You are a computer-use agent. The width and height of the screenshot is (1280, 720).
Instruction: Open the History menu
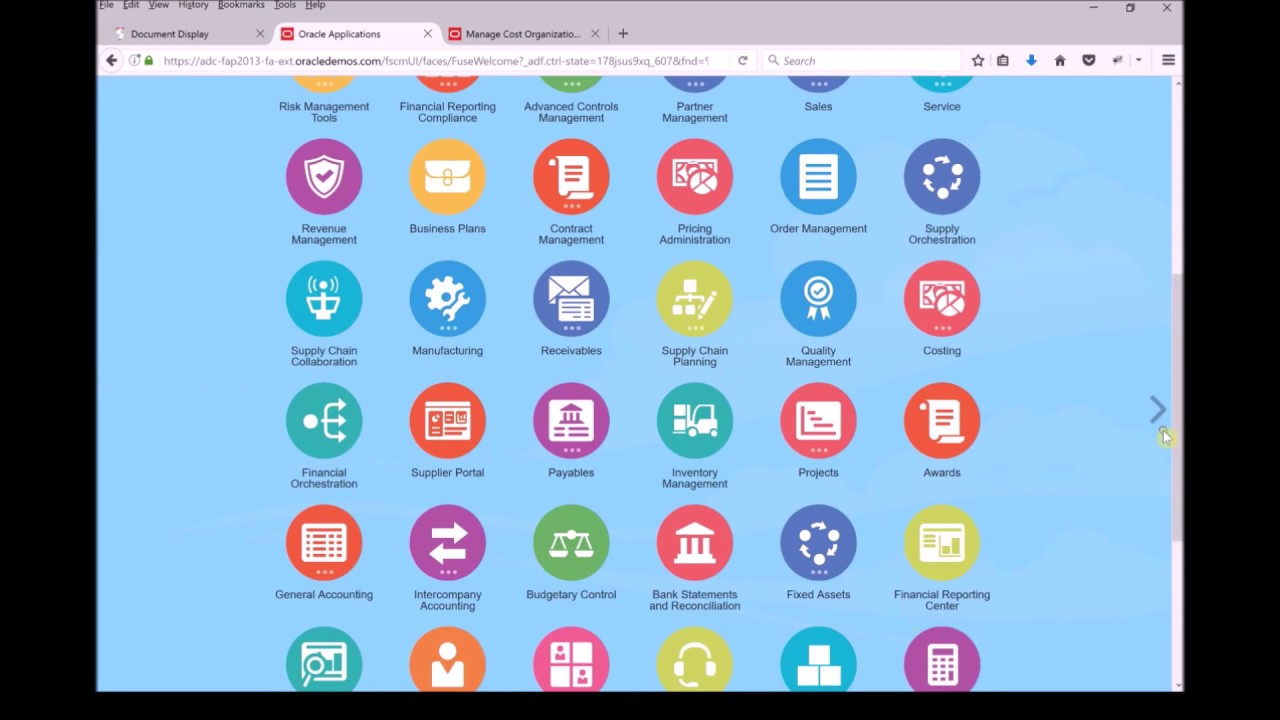[x=193, y=5]
